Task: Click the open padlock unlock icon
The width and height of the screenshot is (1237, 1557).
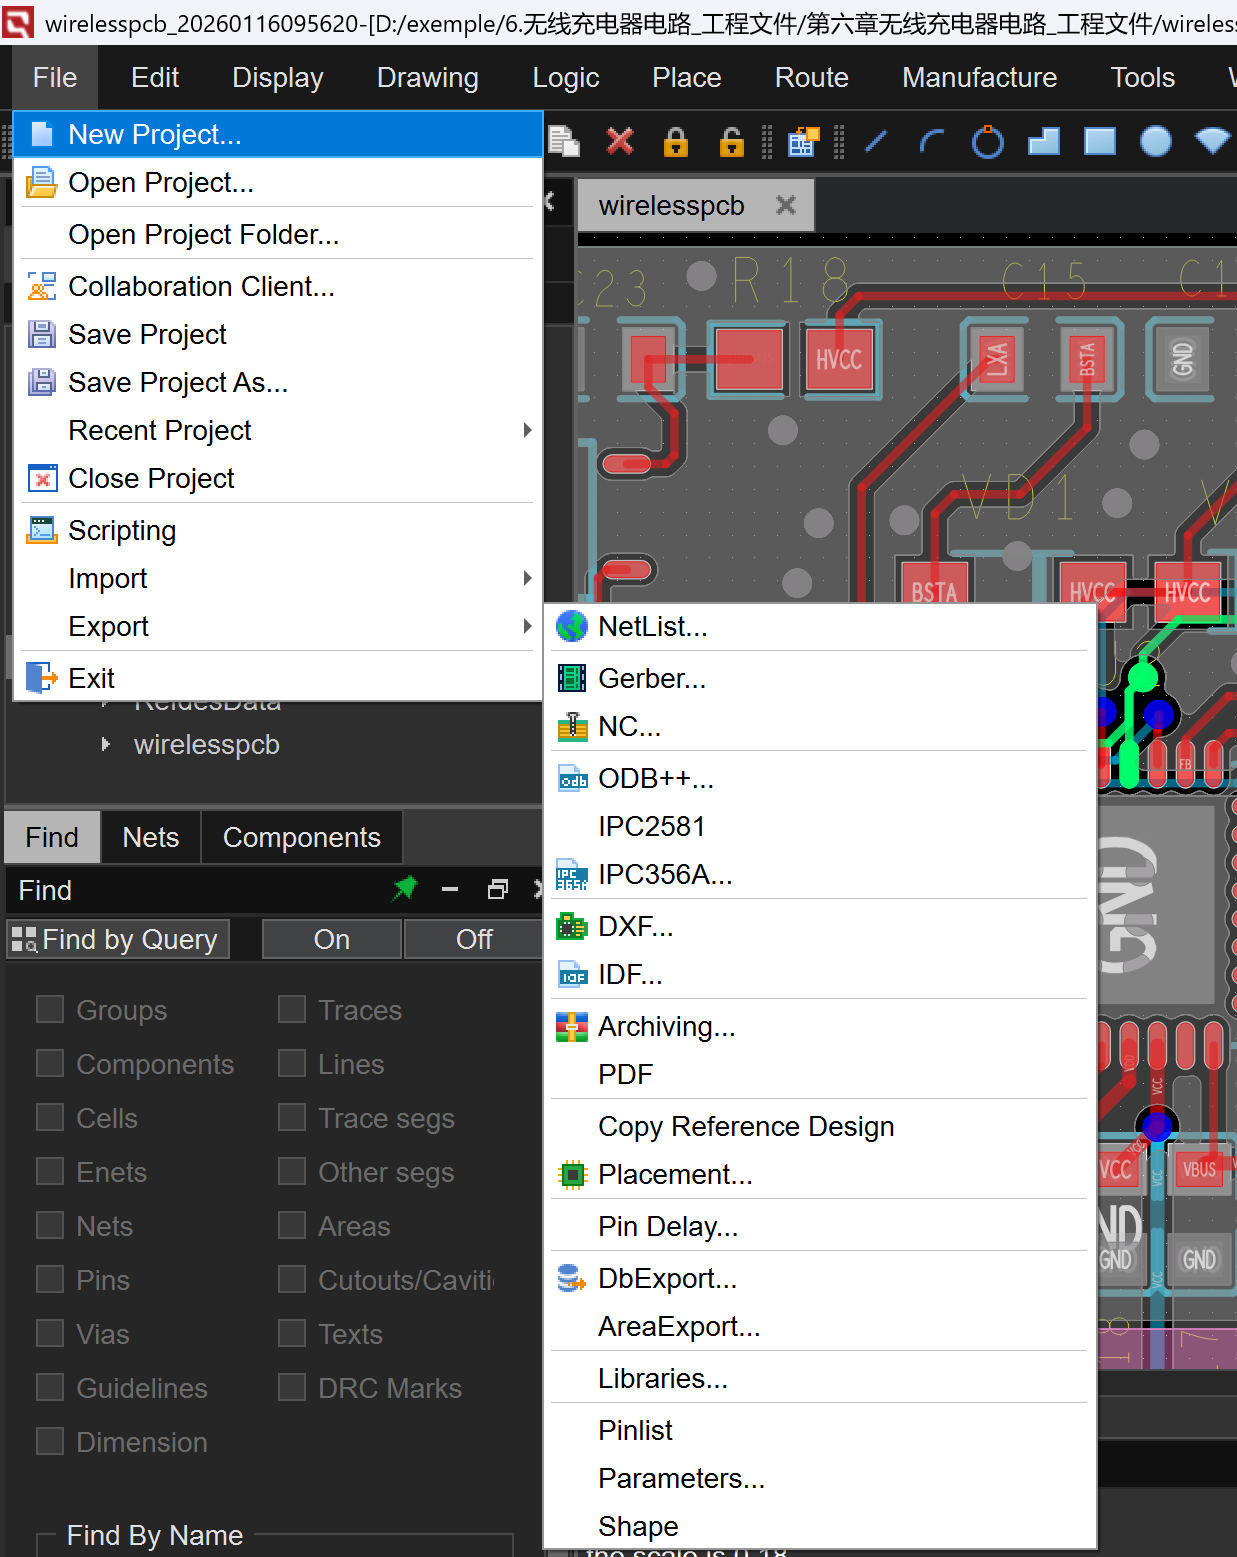Action: [x=732, y=142]
